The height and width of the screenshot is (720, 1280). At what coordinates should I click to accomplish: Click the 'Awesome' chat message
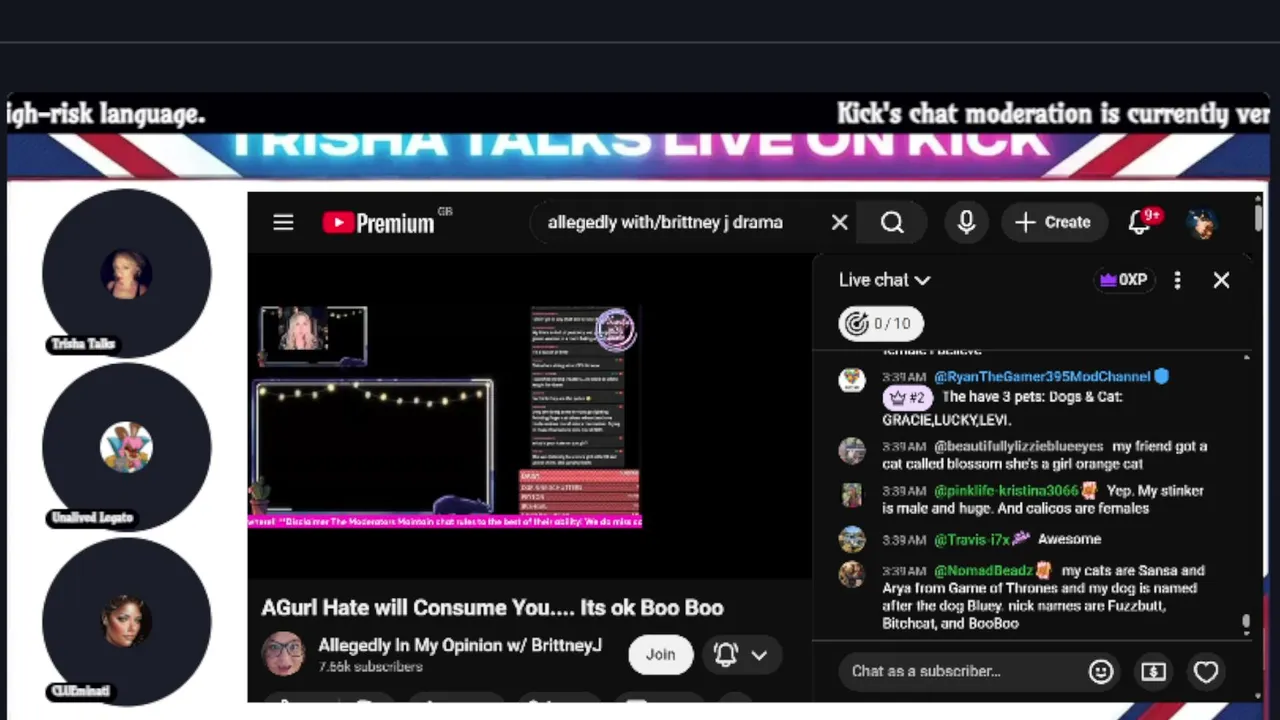click(x=1069, y=539)
